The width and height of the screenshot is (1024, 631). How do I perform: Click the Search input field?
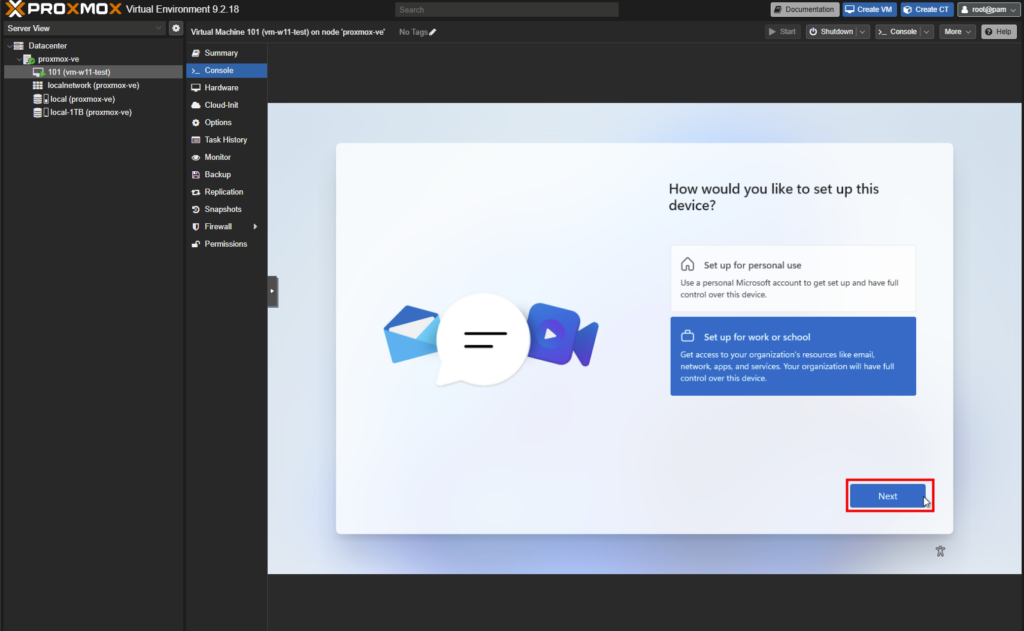(x=506, y=10)
